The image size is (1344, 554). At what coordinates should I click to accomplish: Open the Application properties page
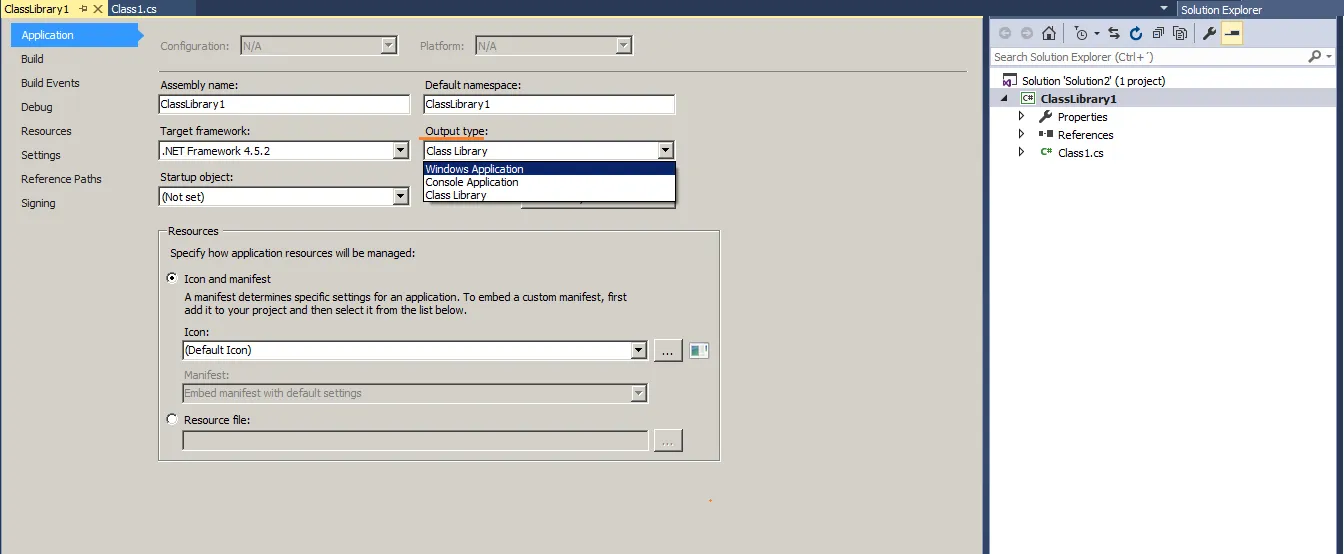pos(73,35)
